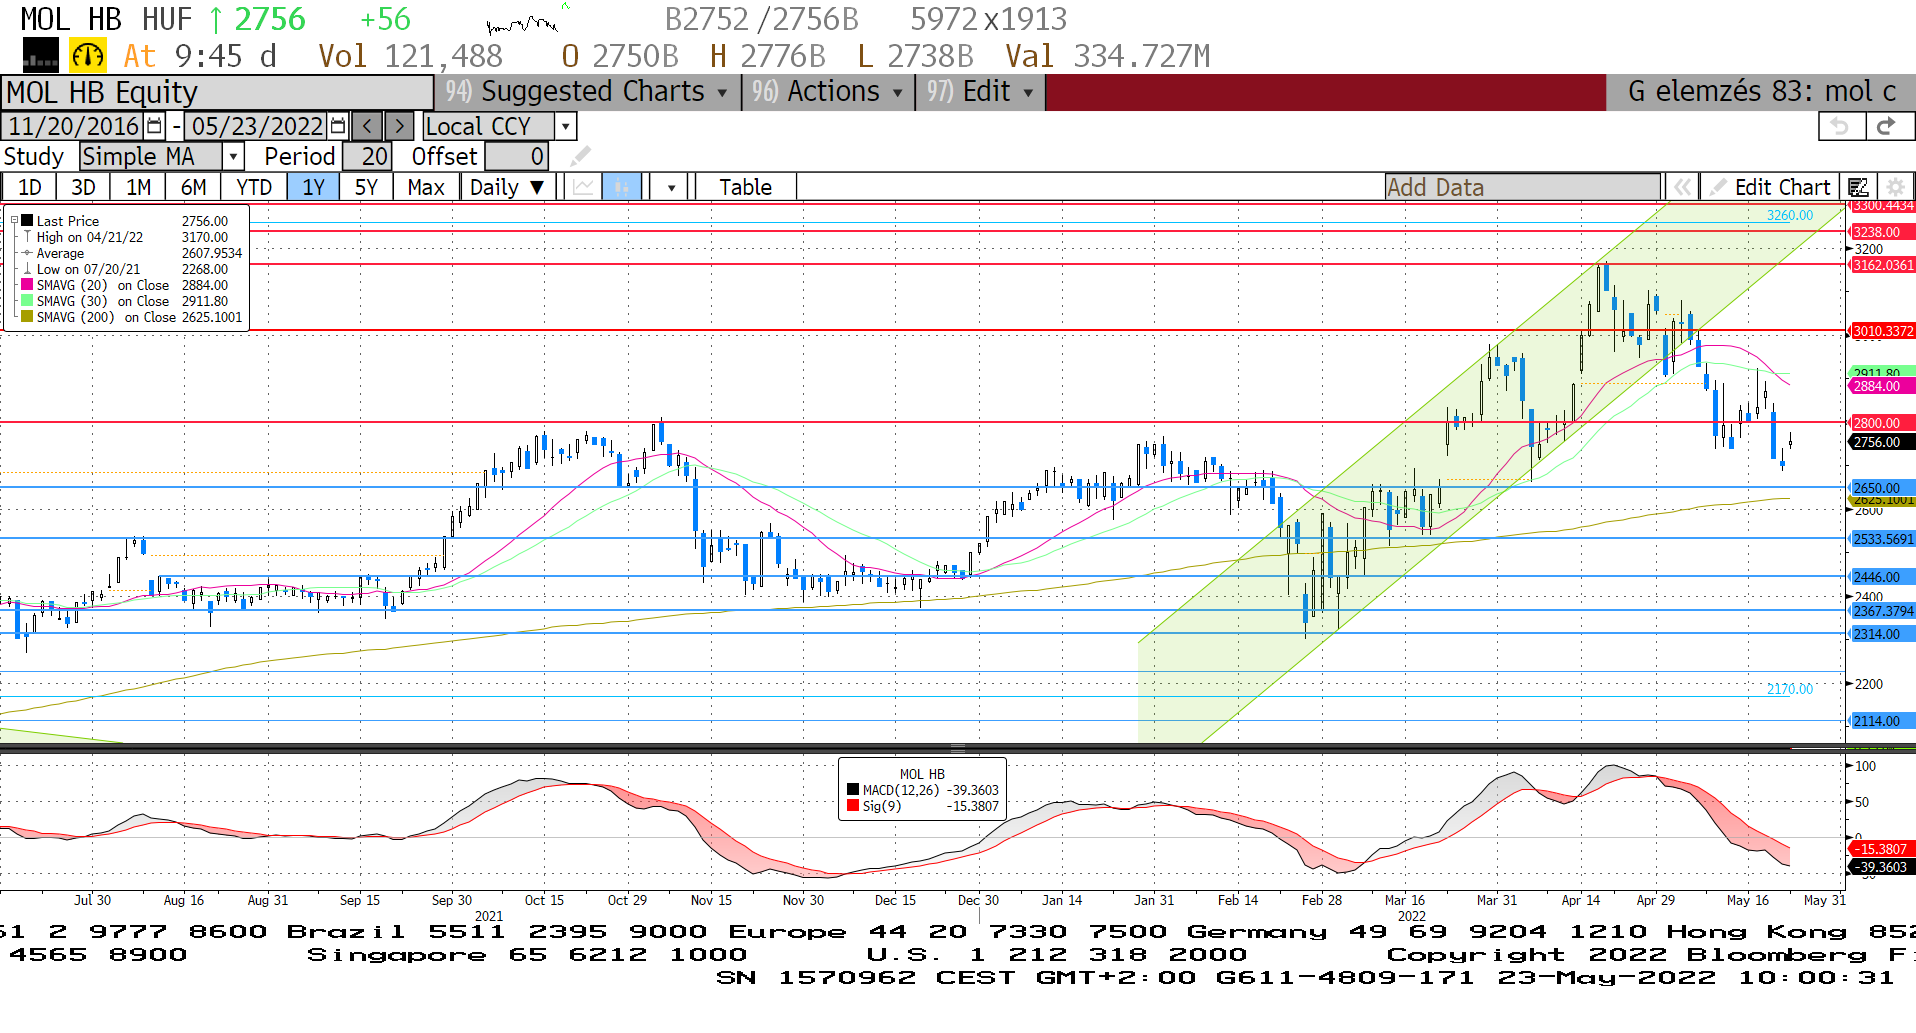
Task: Click the Period value 20 field
Action: [367, 156]
